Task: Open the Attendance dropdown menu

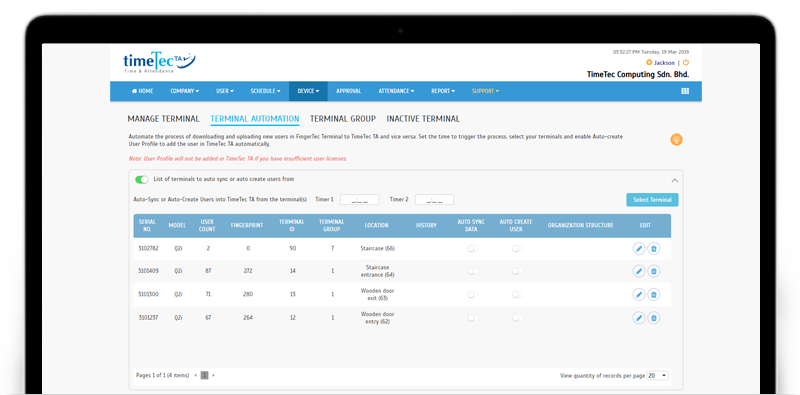Action: coord(396,91)
